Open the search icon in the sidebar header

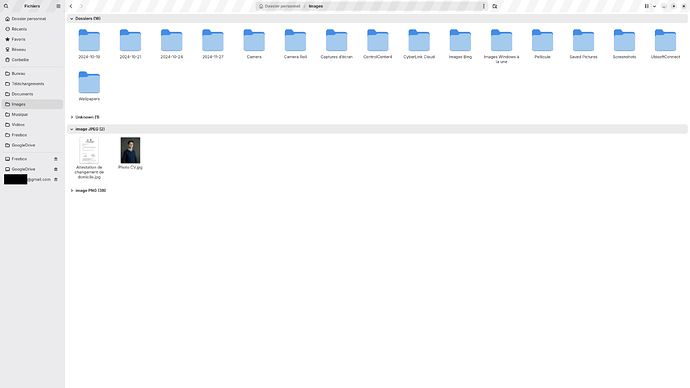tap(6, 6)
